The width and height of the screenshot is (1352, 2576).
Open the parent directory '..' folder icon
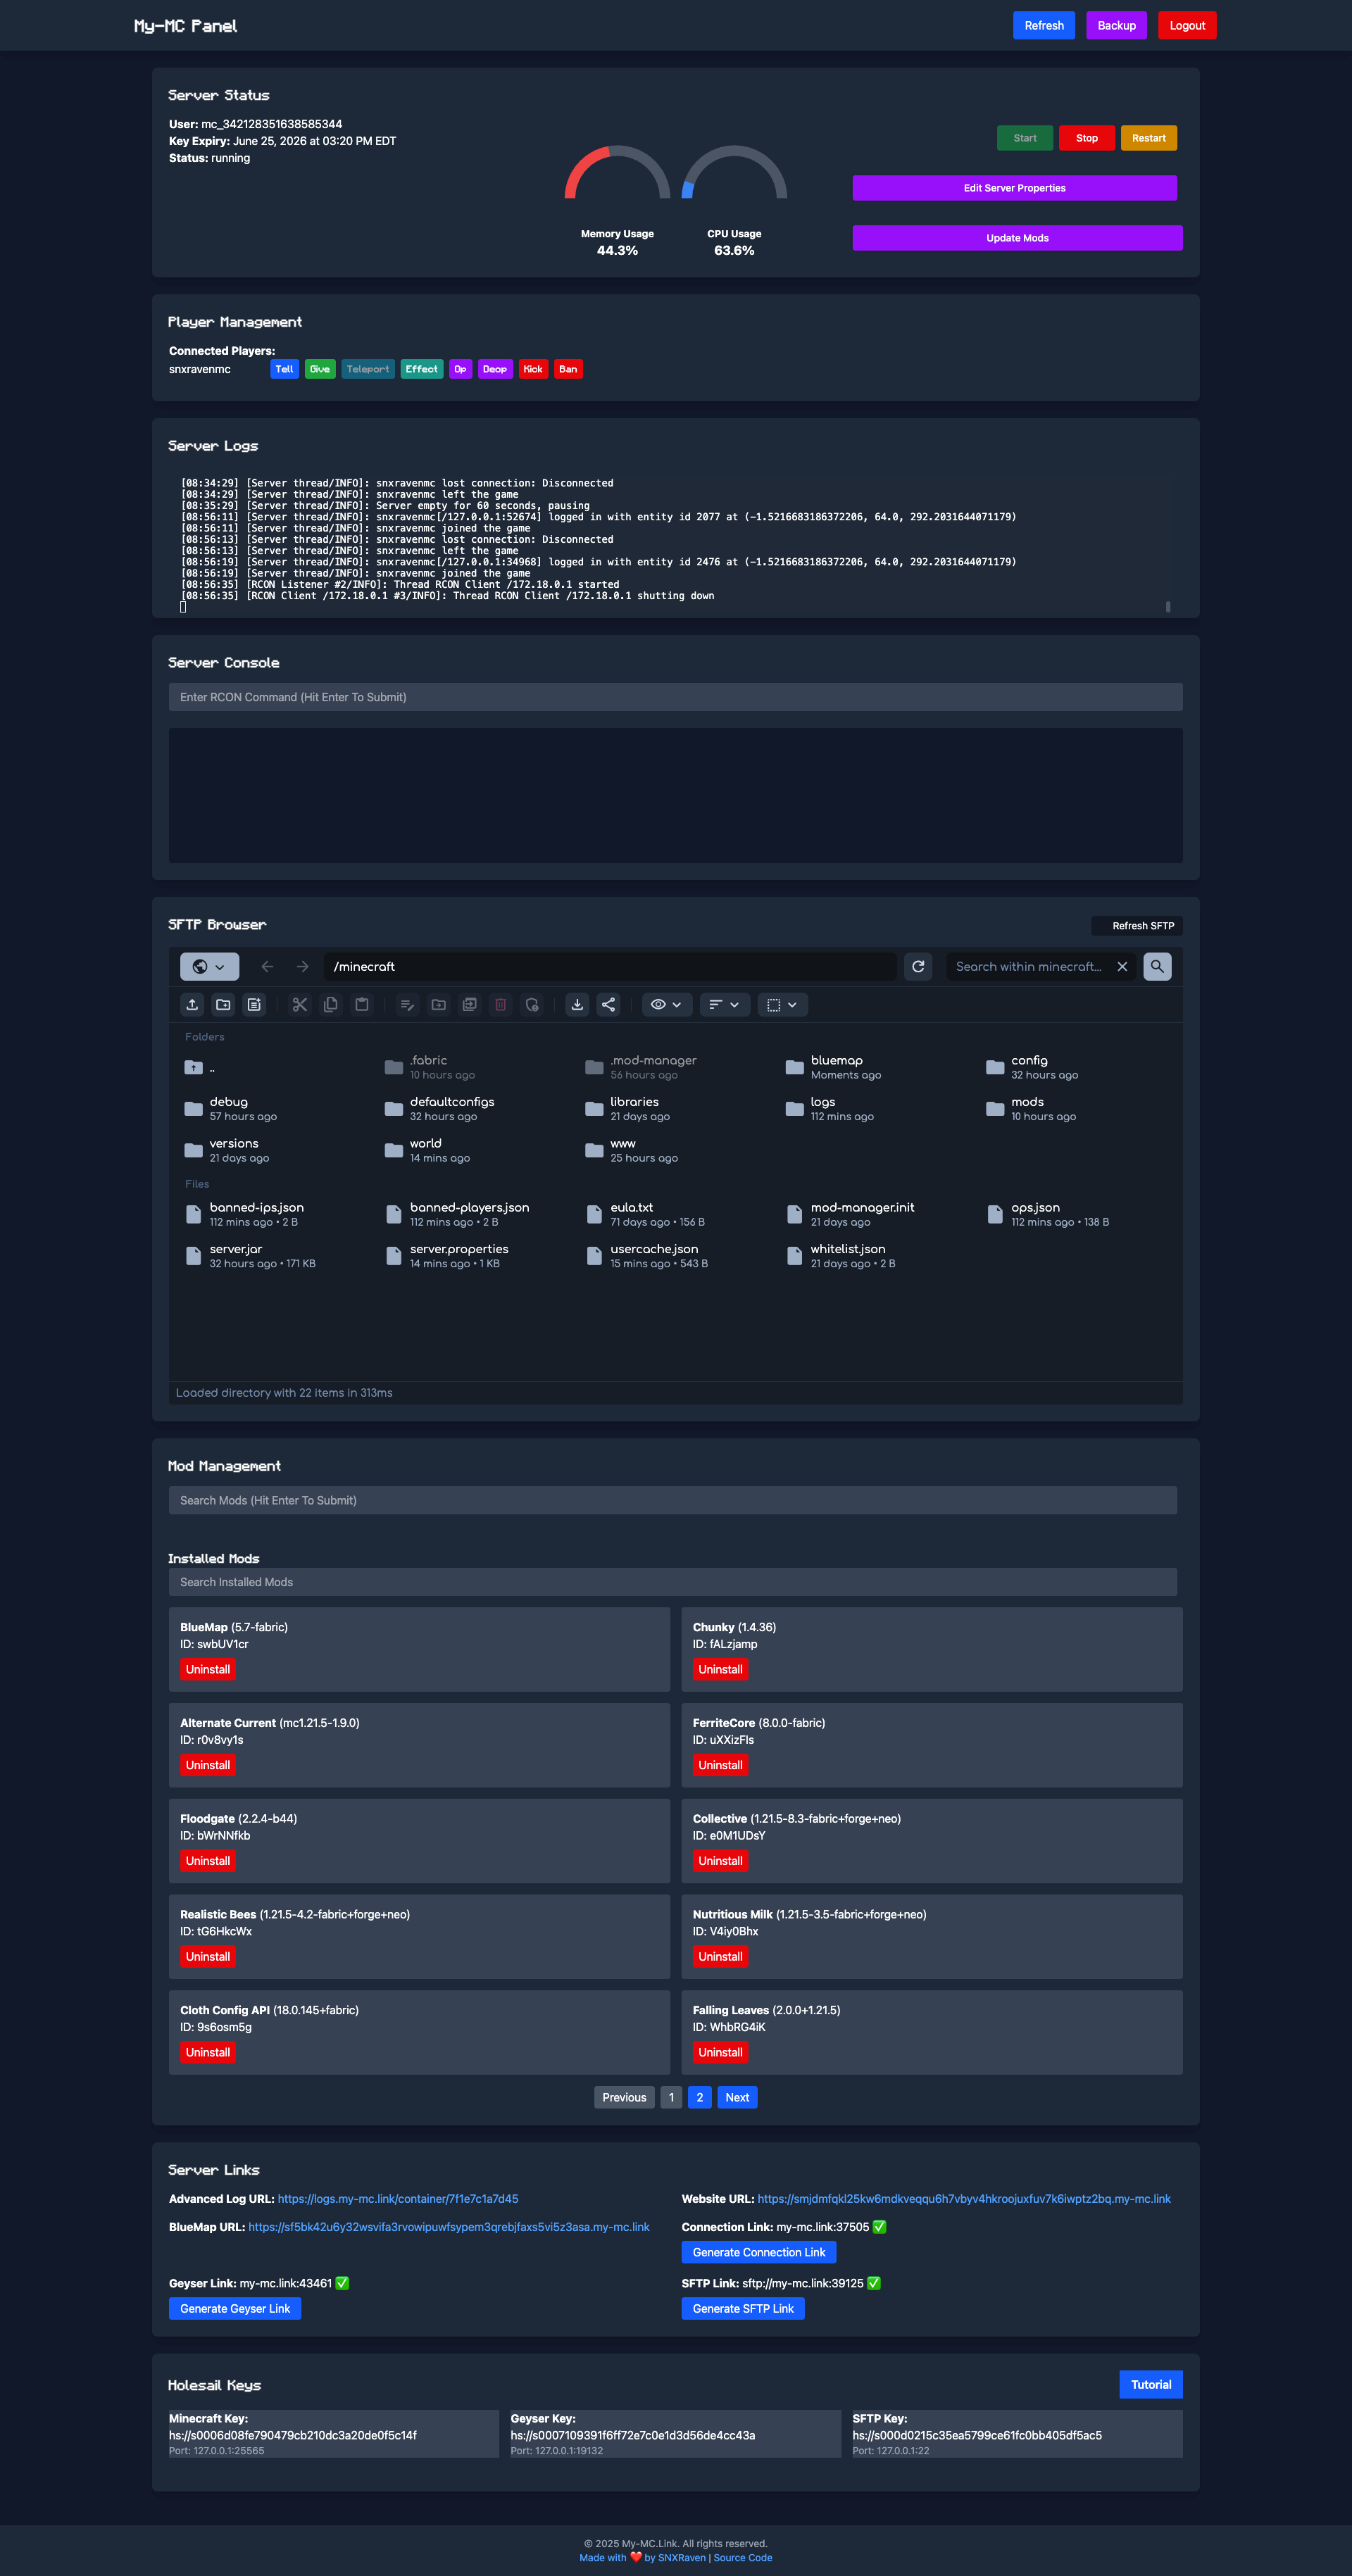tap(194, 1067)
